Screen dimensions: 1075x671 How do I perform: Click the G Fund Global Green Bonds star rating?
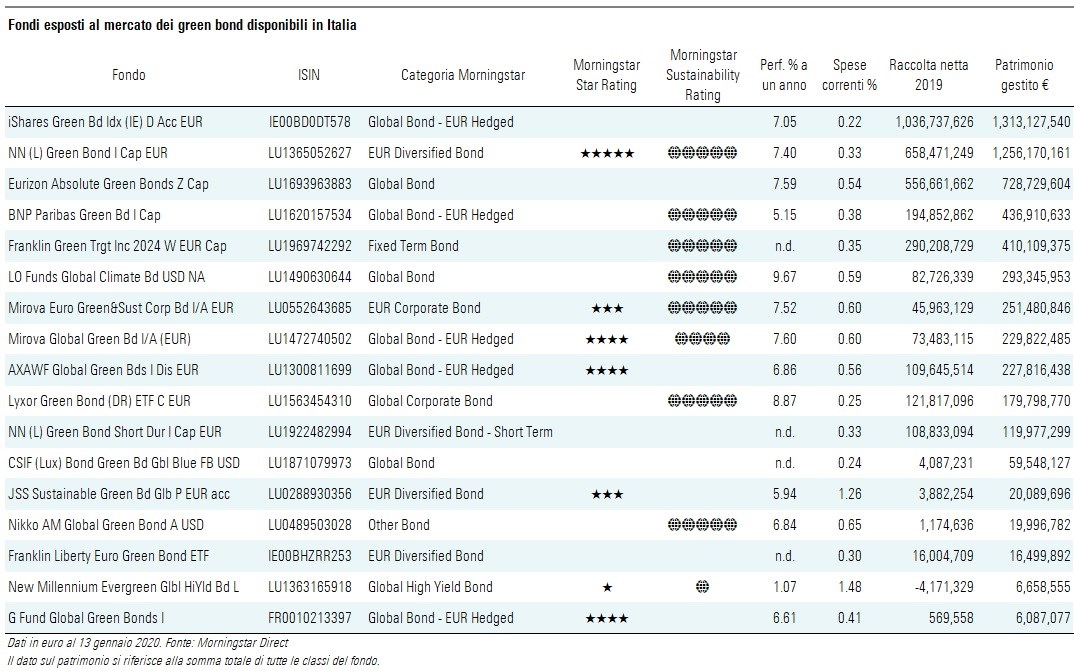[x=606, y=618]
